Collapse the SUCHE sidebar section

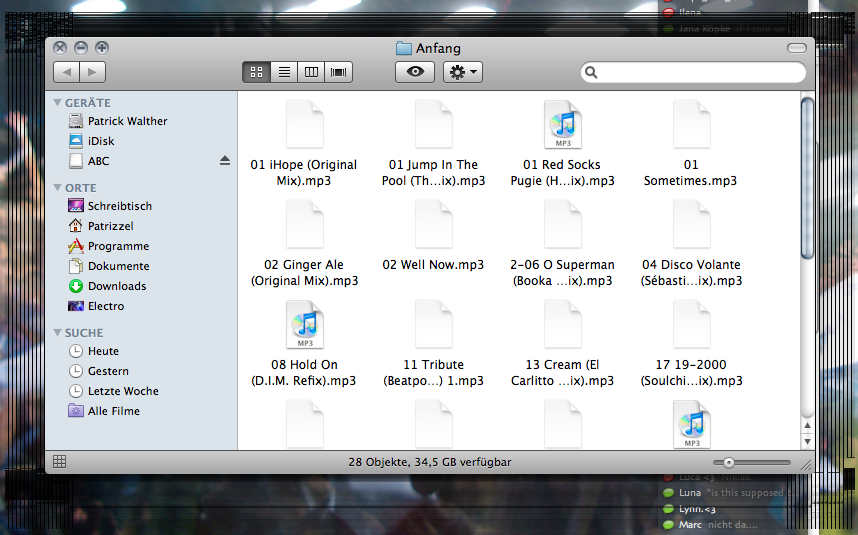59,333
